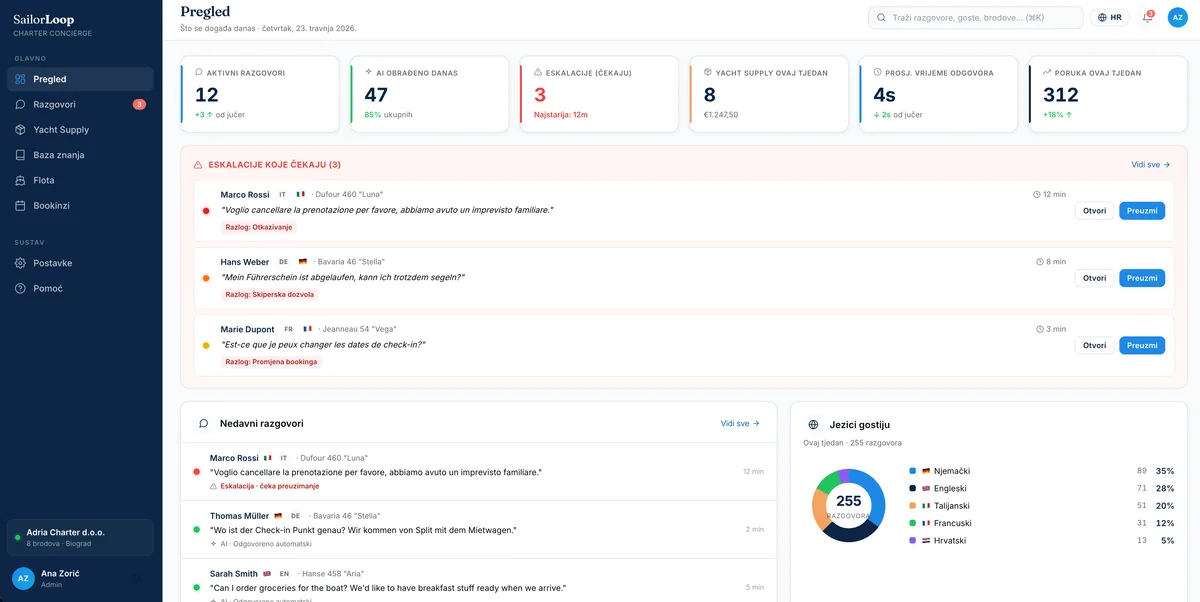
Task: Click the globe icon beside Jezici gostiju
Action: click(x=813, y=424)
